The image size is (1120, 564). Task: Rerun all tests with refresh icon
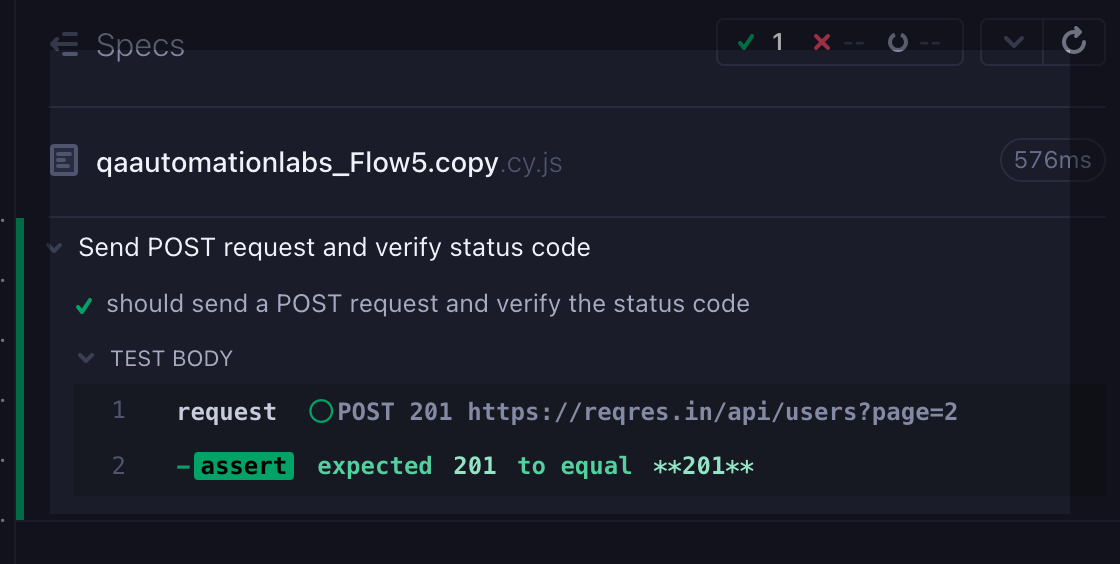pos(1074,41)
